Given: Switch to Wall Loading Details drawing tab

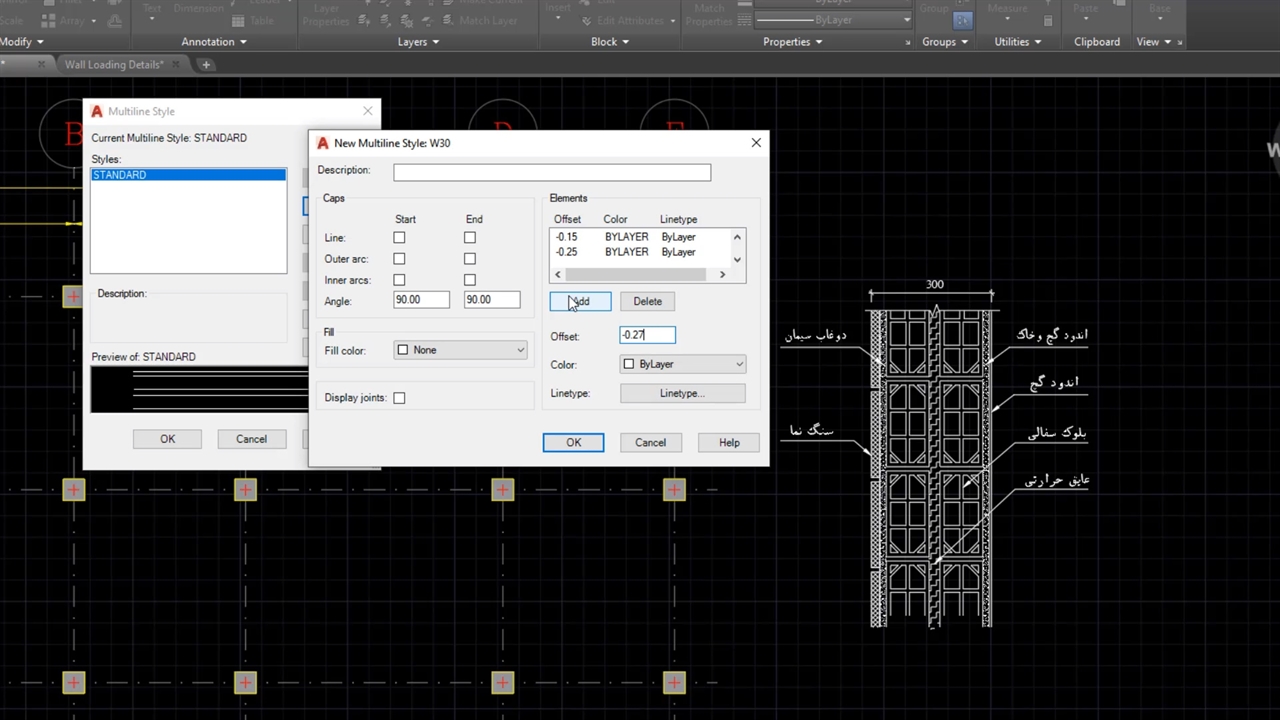Looking at the screenshot, I should click(112, 65).
